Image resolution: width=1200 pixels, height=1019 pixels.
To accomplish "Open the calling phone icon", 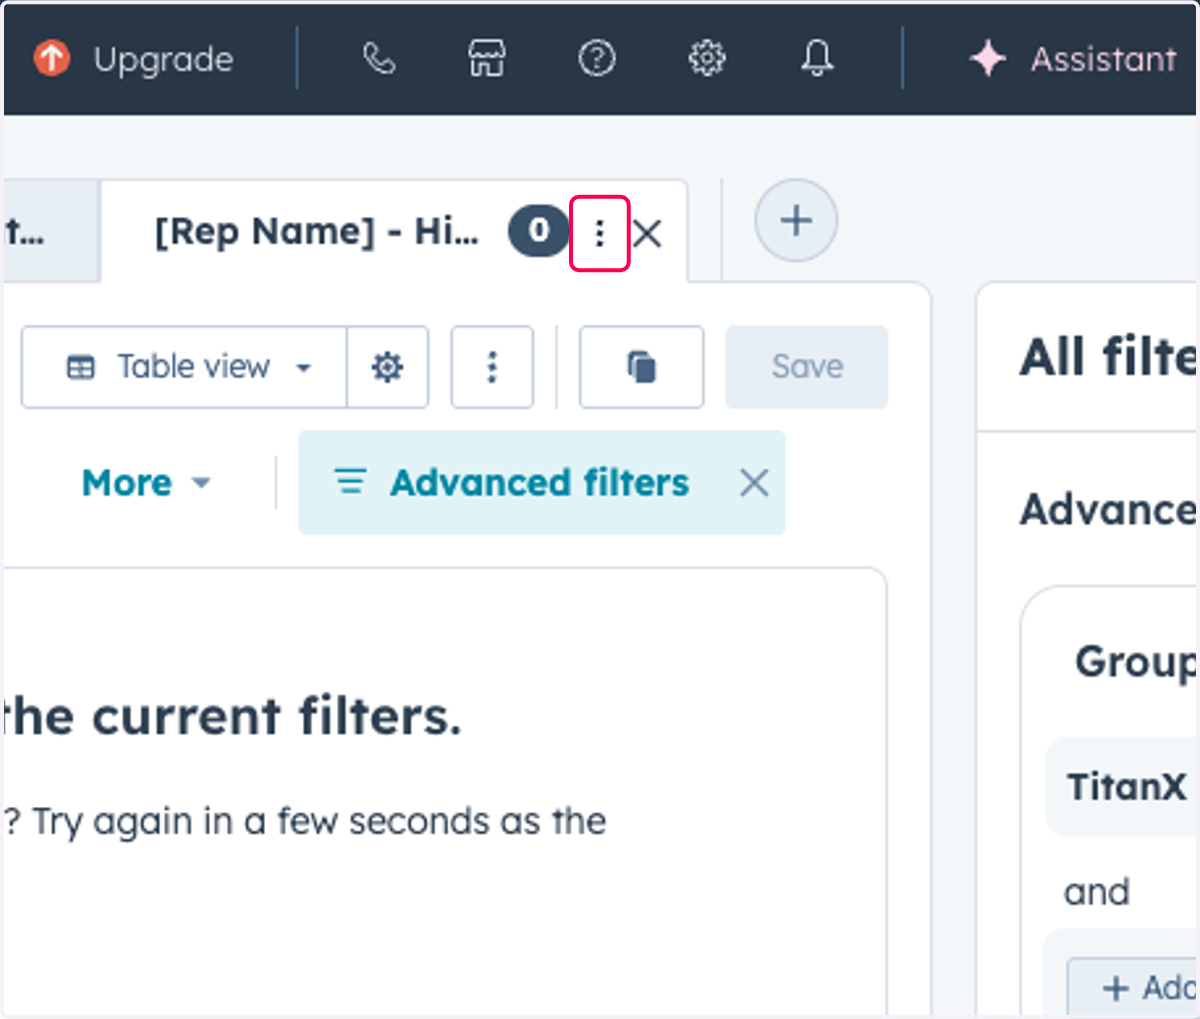I will (x=379, y=58).
